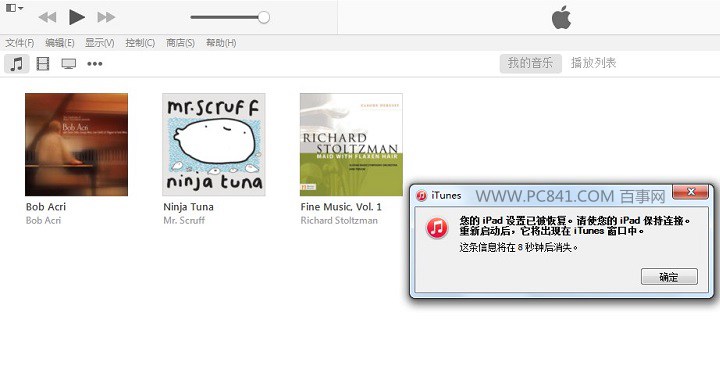Skip to the next track
720x366 pixels.
pos(106,17)
